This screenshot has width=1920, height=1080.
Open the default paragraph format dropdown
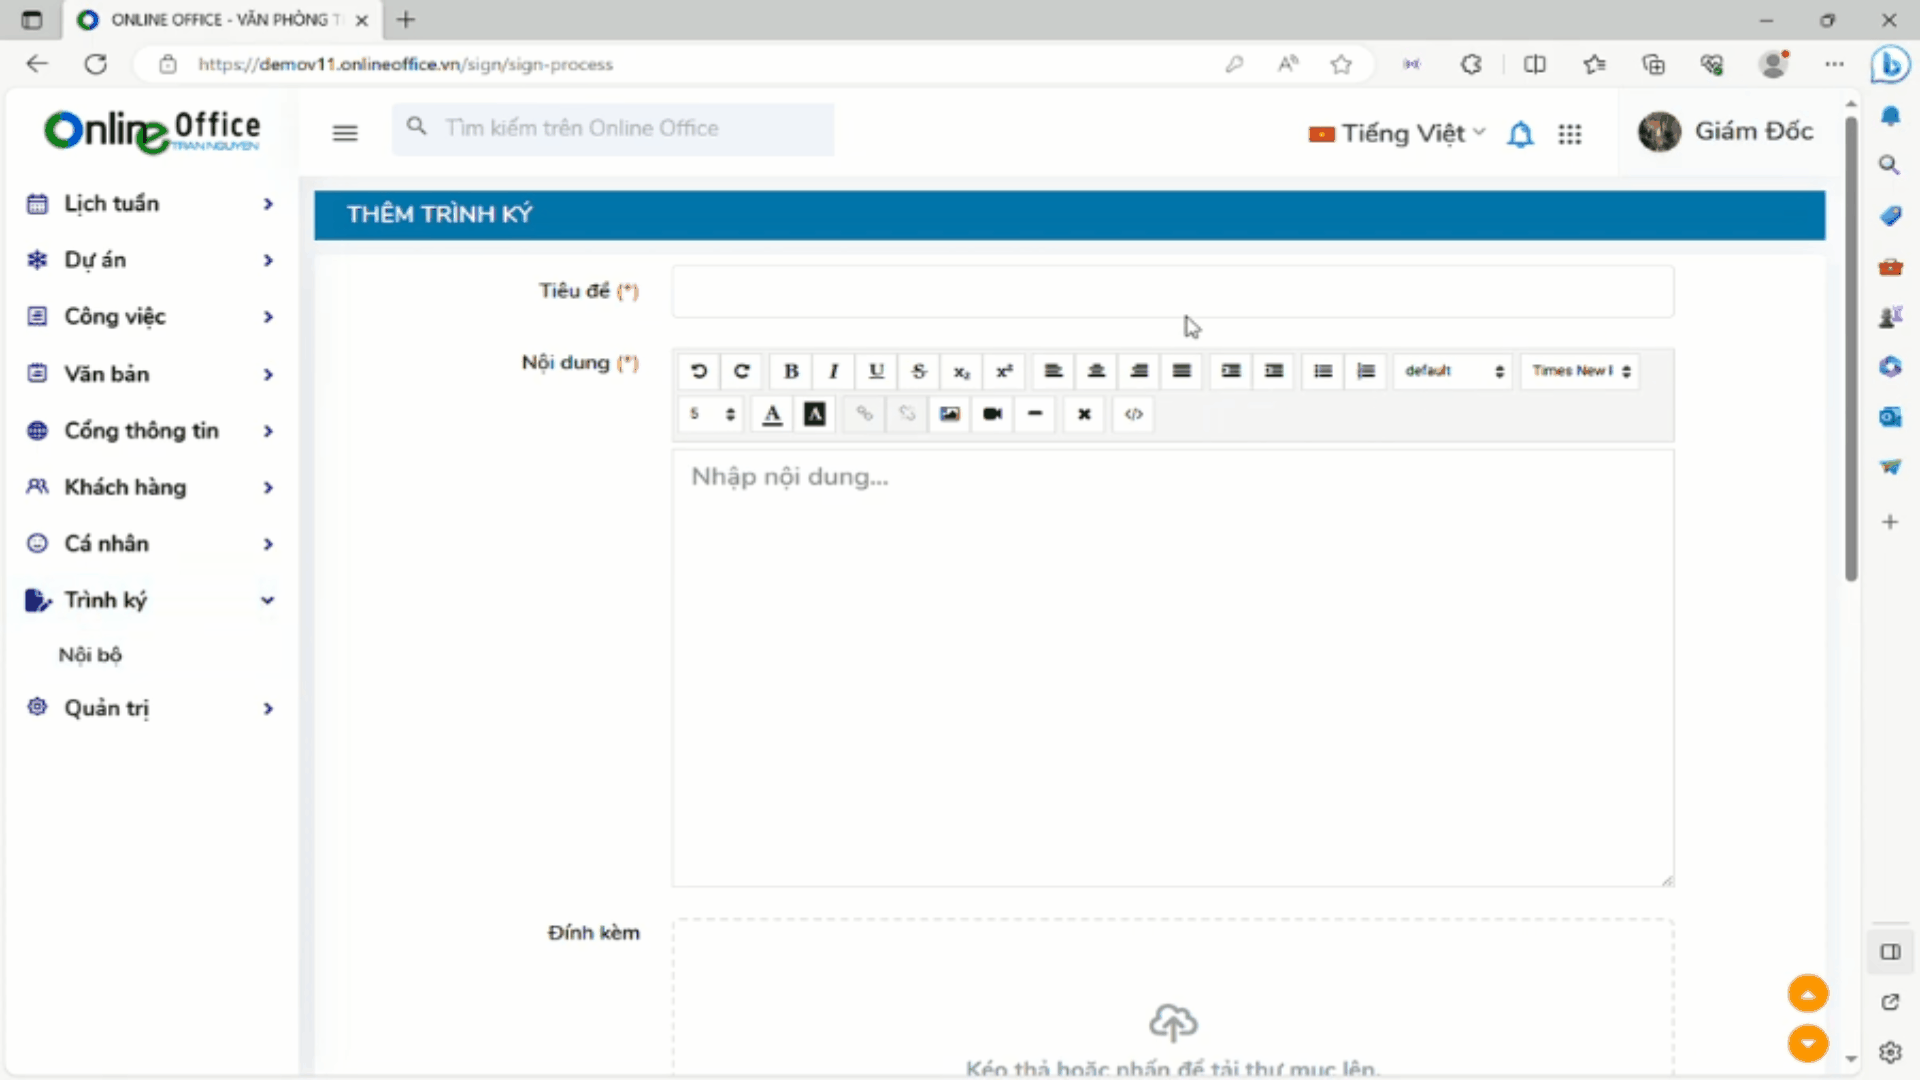tap(1453, 371)
